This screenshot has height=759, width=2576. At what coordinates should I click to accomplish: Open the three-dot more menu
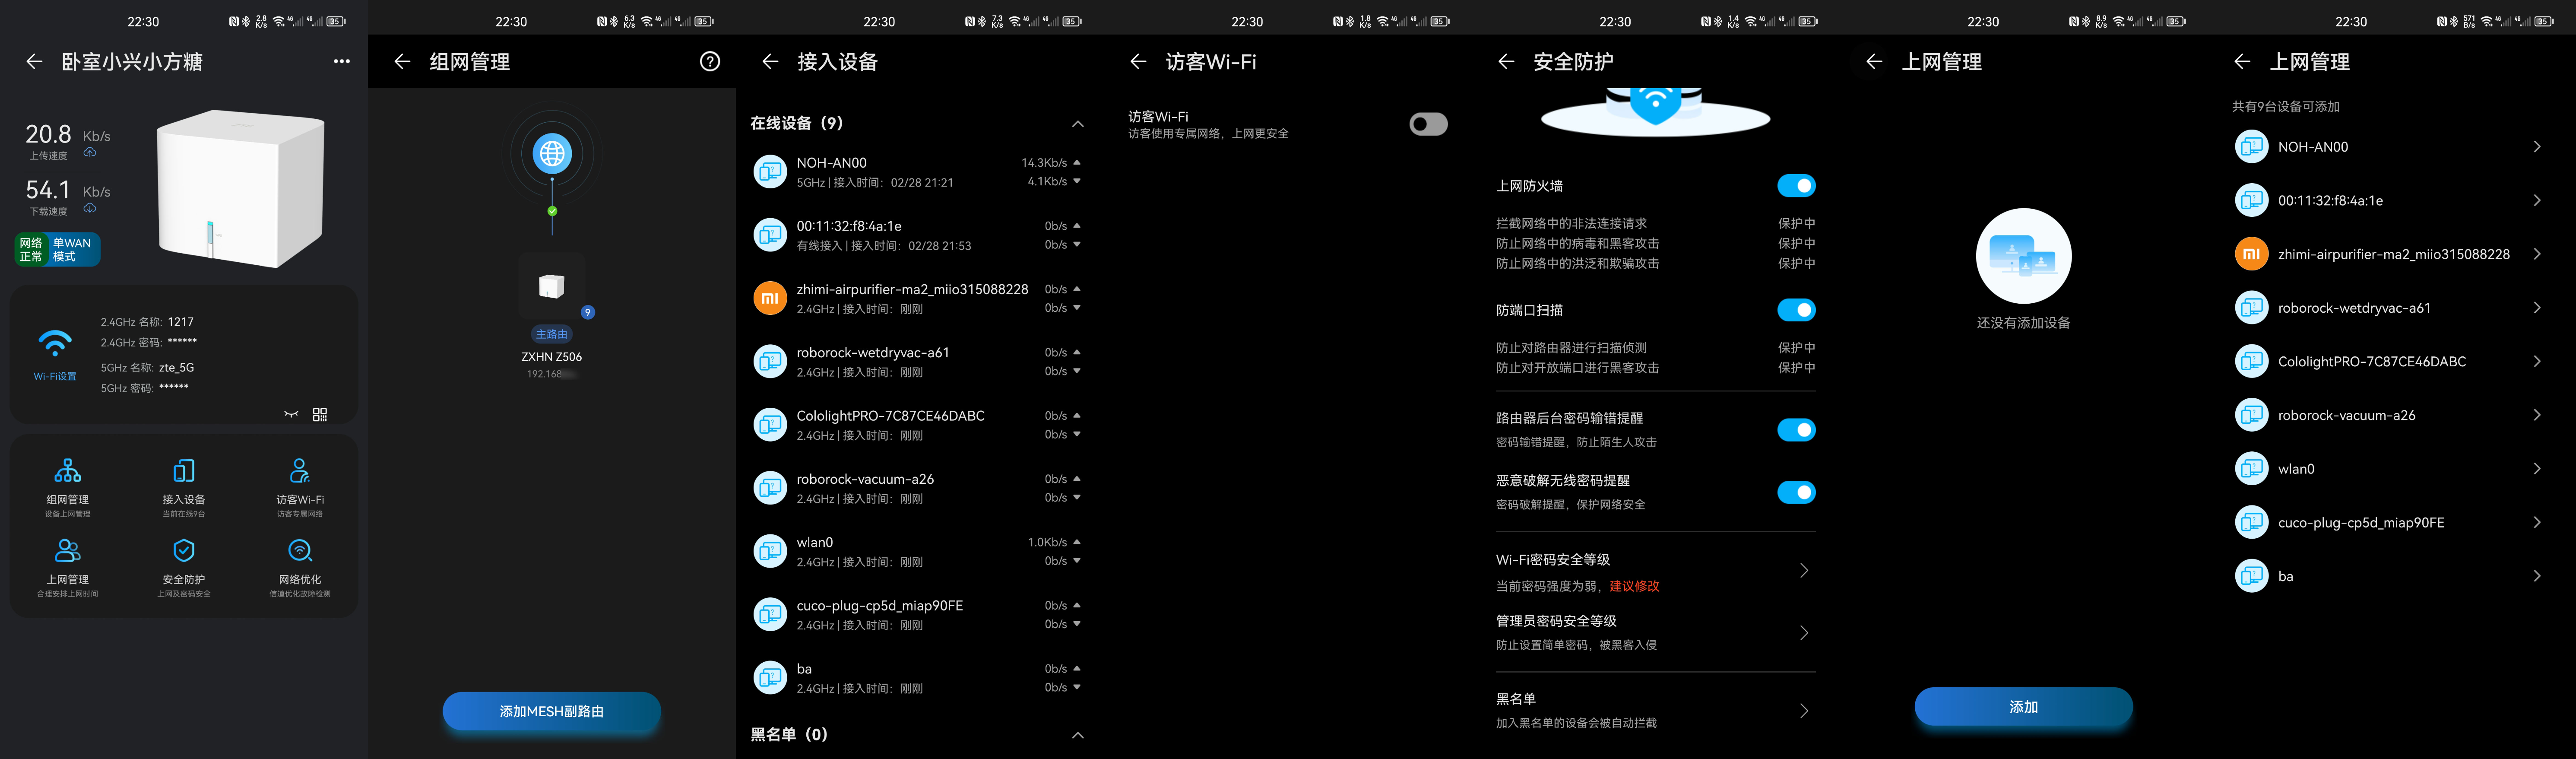click(341, 62)
